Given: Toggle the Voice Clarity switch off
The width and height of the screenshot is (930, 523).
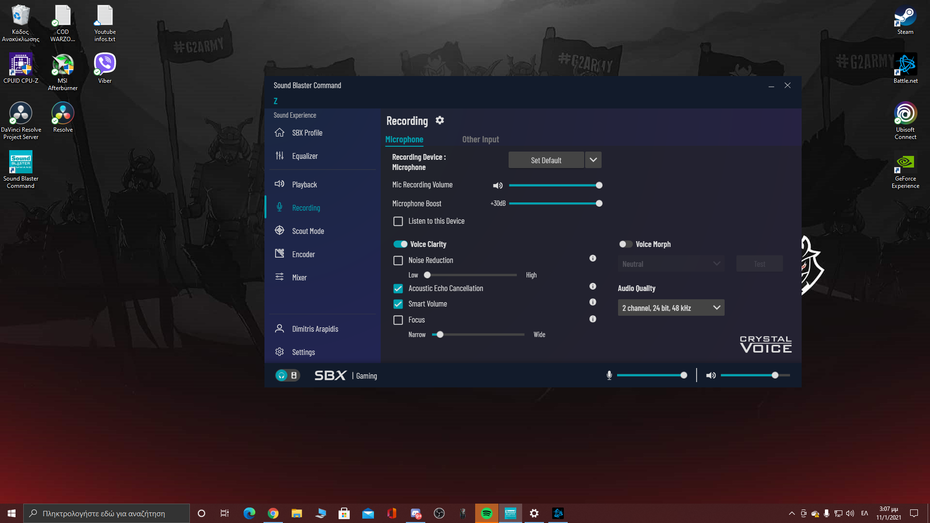Looking at the screenshot, I should [400, 244].
